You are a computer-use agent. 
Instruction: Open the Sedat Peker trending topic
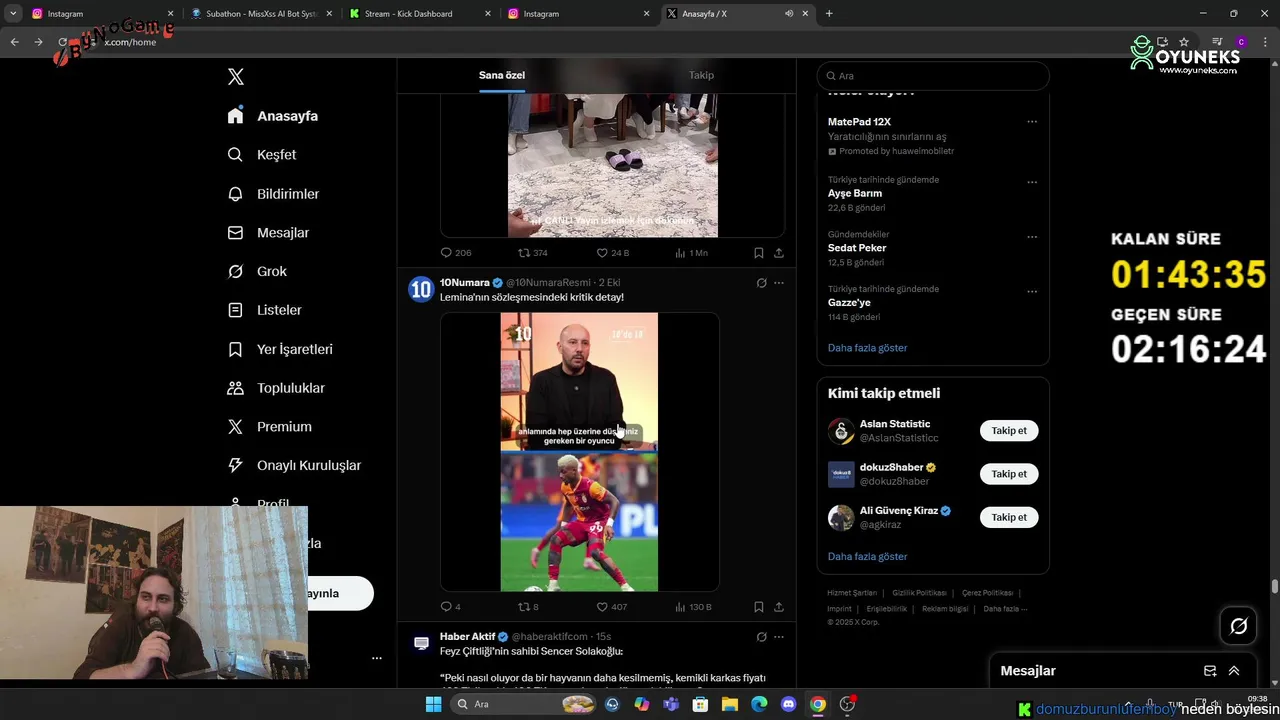857,248
